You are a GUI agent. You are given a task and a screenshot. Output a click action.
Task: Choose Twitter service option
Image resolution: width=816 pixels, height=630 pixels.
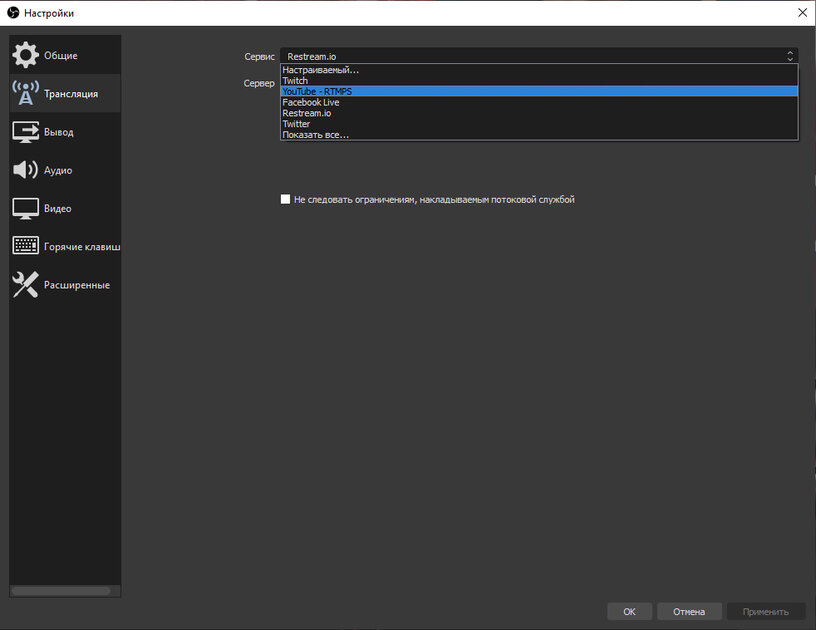pyautogui.click(x=539, y=124)
